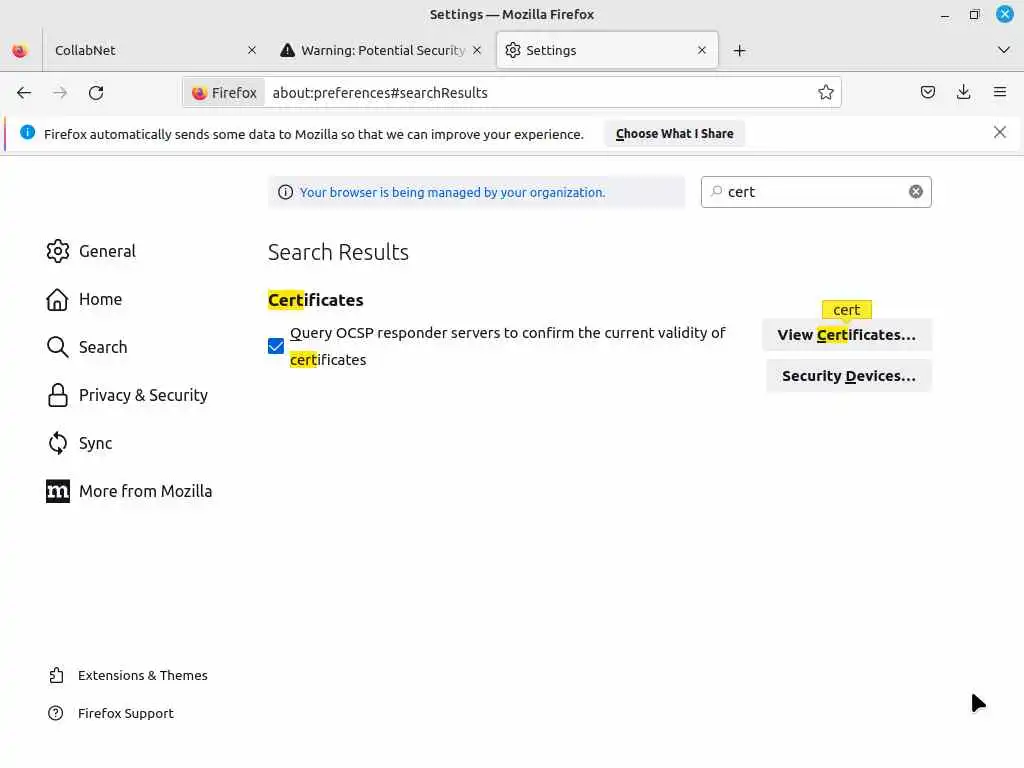
Task: Open the Downloads panel icon
Action: (964, 92)
